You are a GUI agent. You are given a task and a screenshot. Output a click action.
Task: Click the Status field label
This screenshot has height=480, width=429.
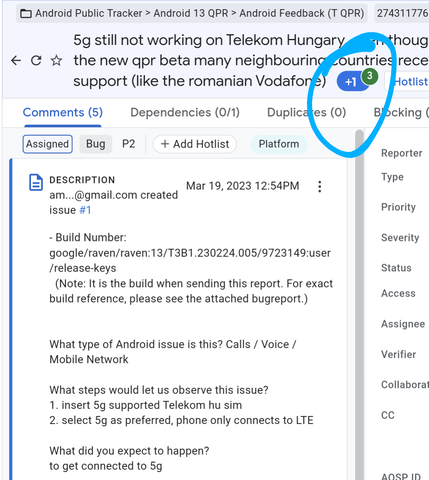[x=396, y=268]
